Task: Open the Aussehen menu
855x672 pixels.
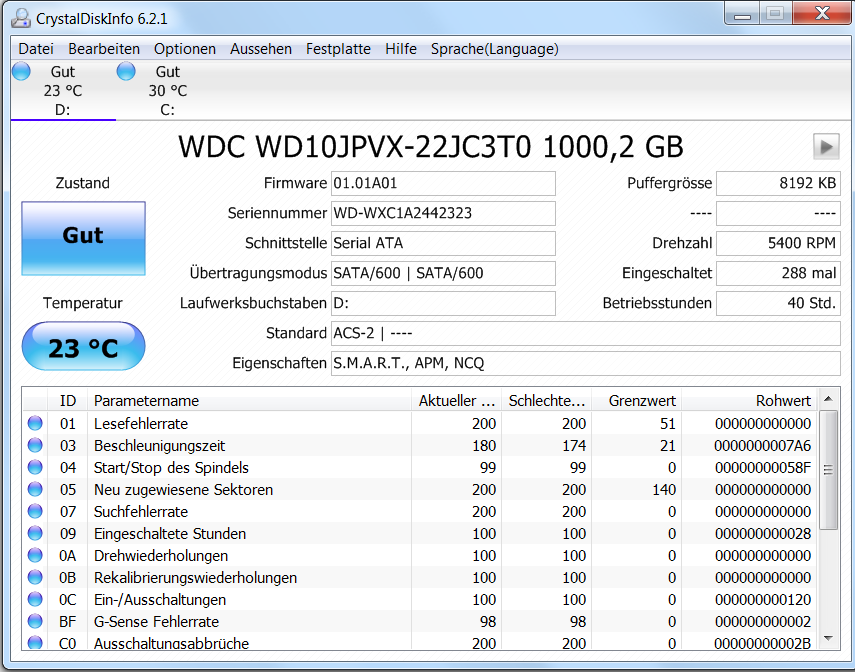Action: pyautogui.click(x=261, y=49)
